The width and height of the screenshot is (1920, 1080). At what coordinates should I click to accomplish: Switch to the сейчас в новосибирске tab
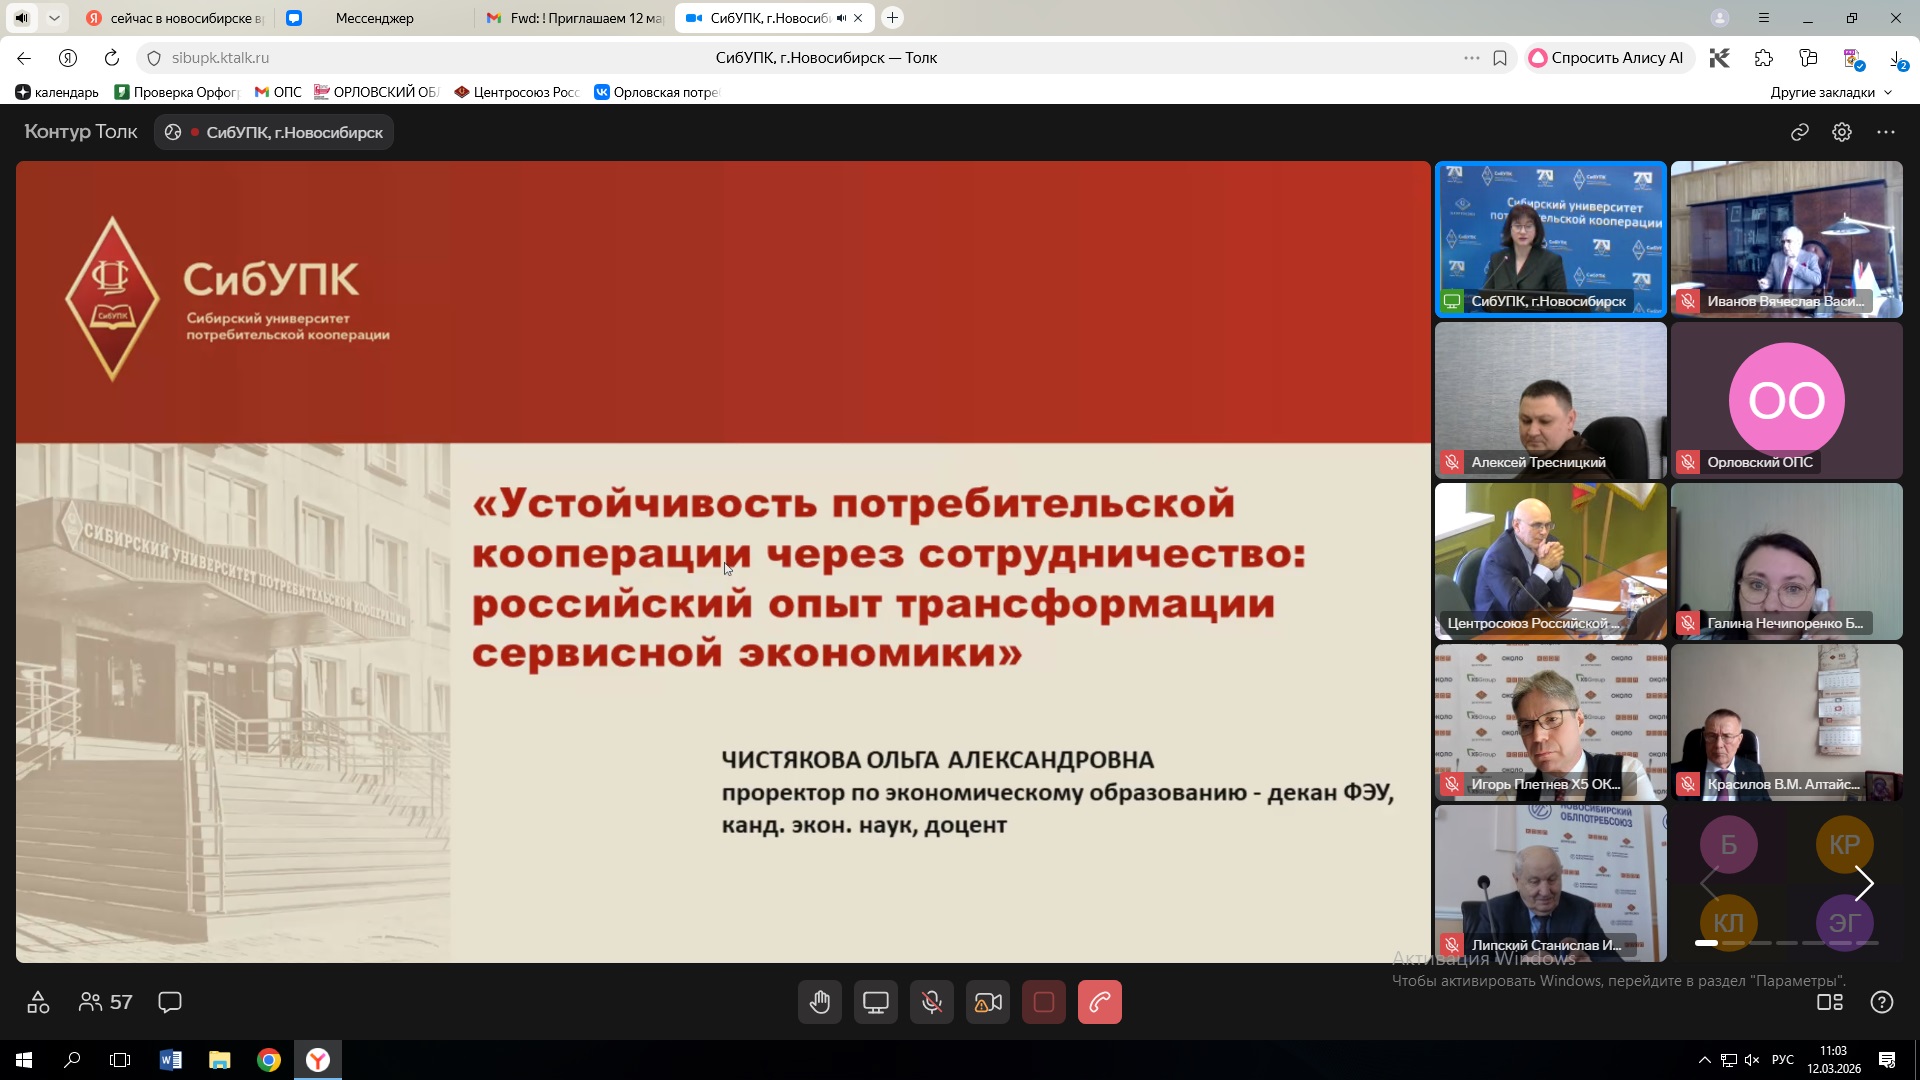[x=175, y=18]
